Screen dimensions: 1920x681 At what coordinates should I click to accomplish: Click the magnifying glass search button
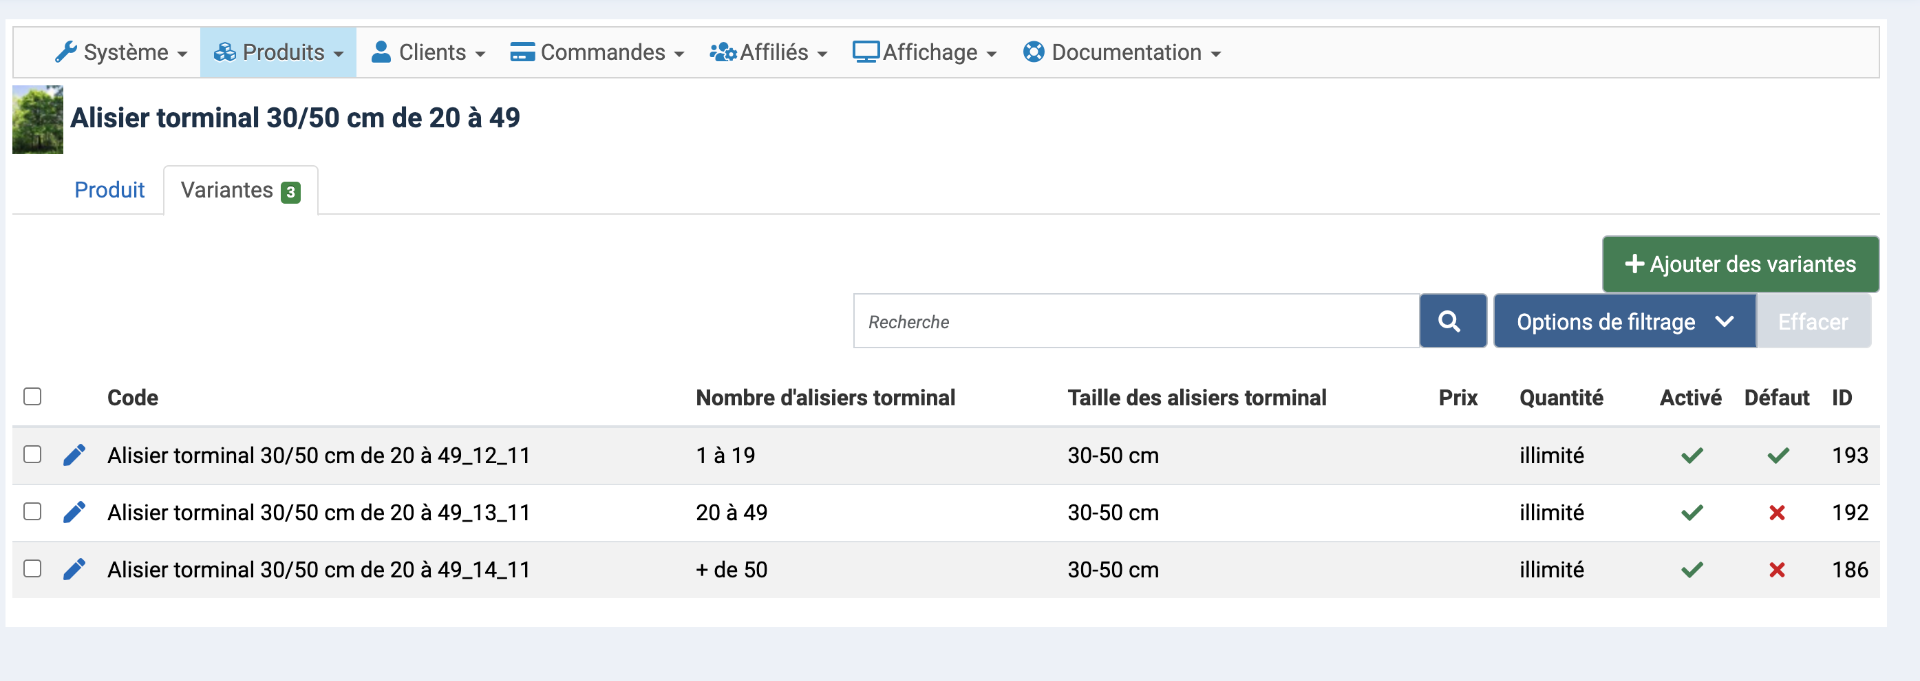(x=1452, y=321)
